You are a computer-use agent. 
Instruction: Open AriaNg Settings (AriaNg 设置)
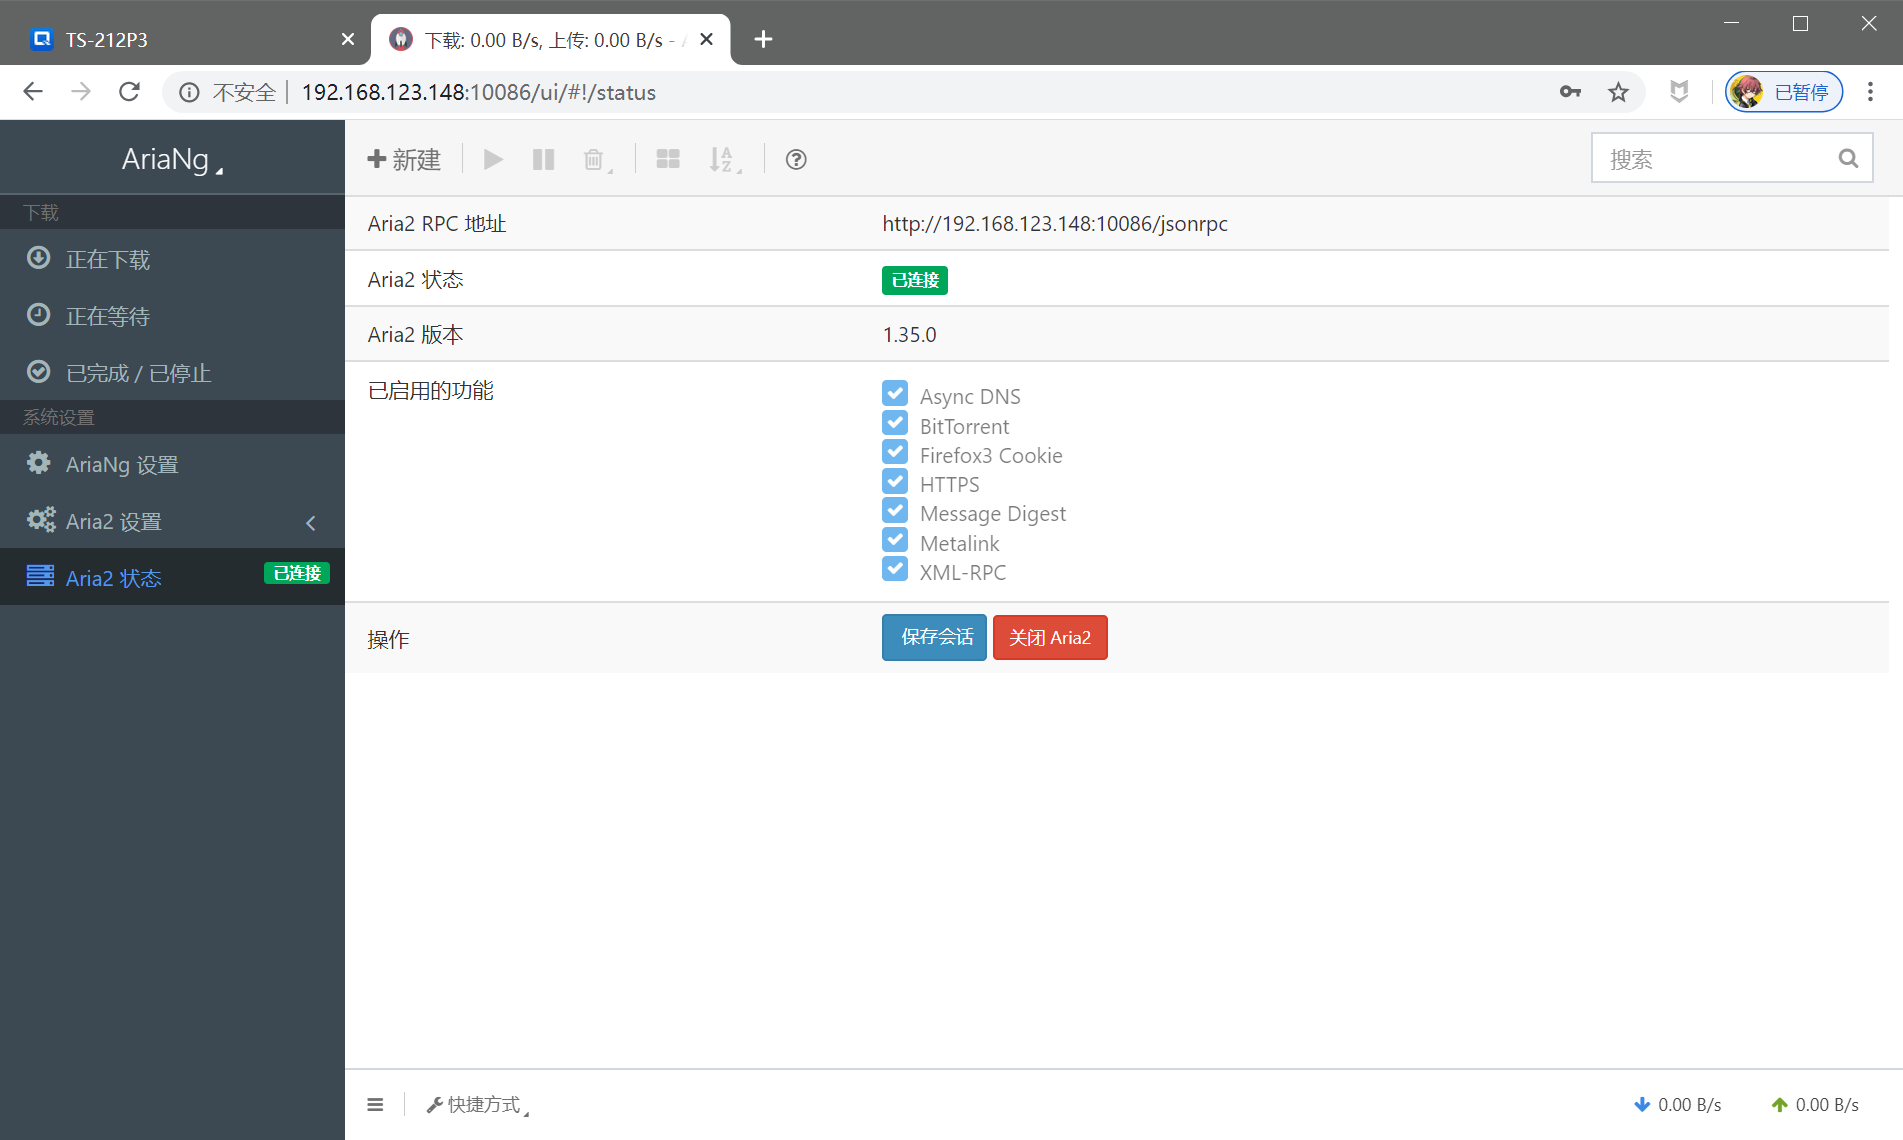172,464
